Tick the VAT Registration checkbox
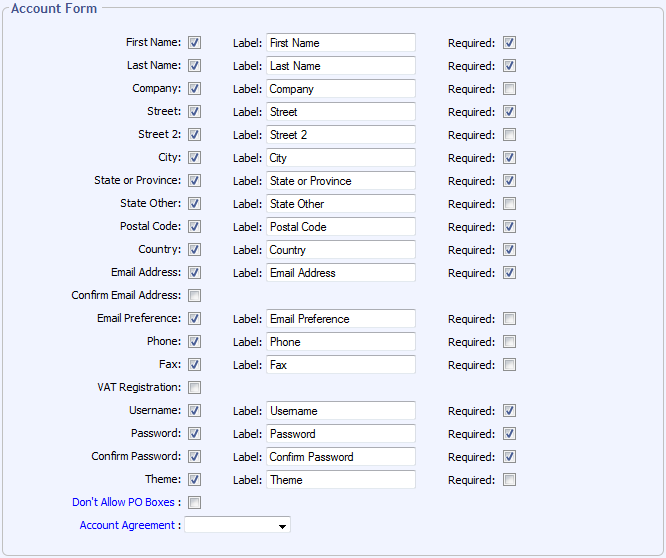Viewport: 666px width, 558px height. pyautogui.click(x=194, y=388)
